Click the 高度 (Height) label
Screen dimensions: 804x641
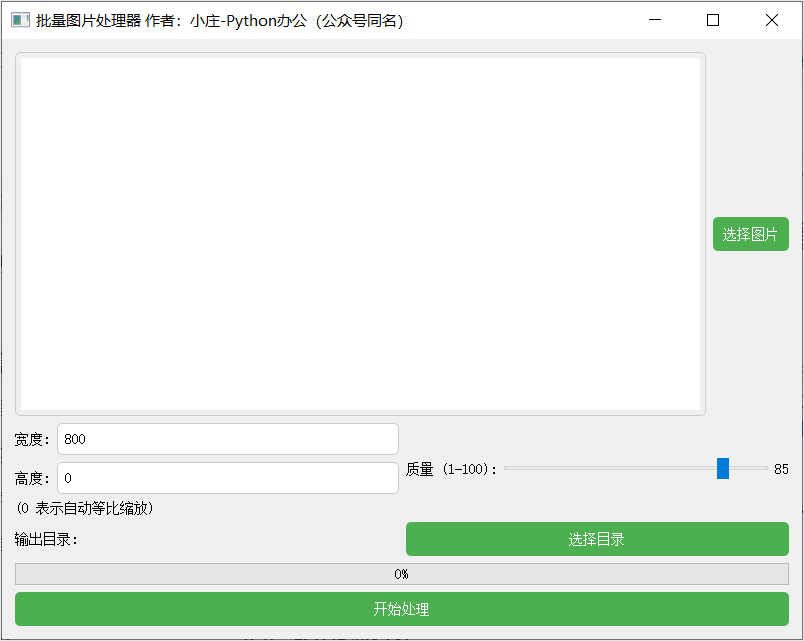click(30, 478)
